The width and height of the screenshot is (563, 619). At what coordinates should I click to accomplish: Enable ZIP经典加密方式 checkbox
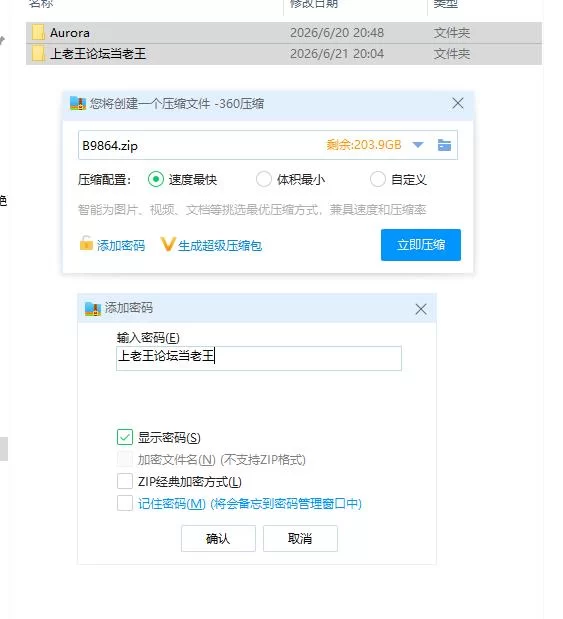coord(125,481)
